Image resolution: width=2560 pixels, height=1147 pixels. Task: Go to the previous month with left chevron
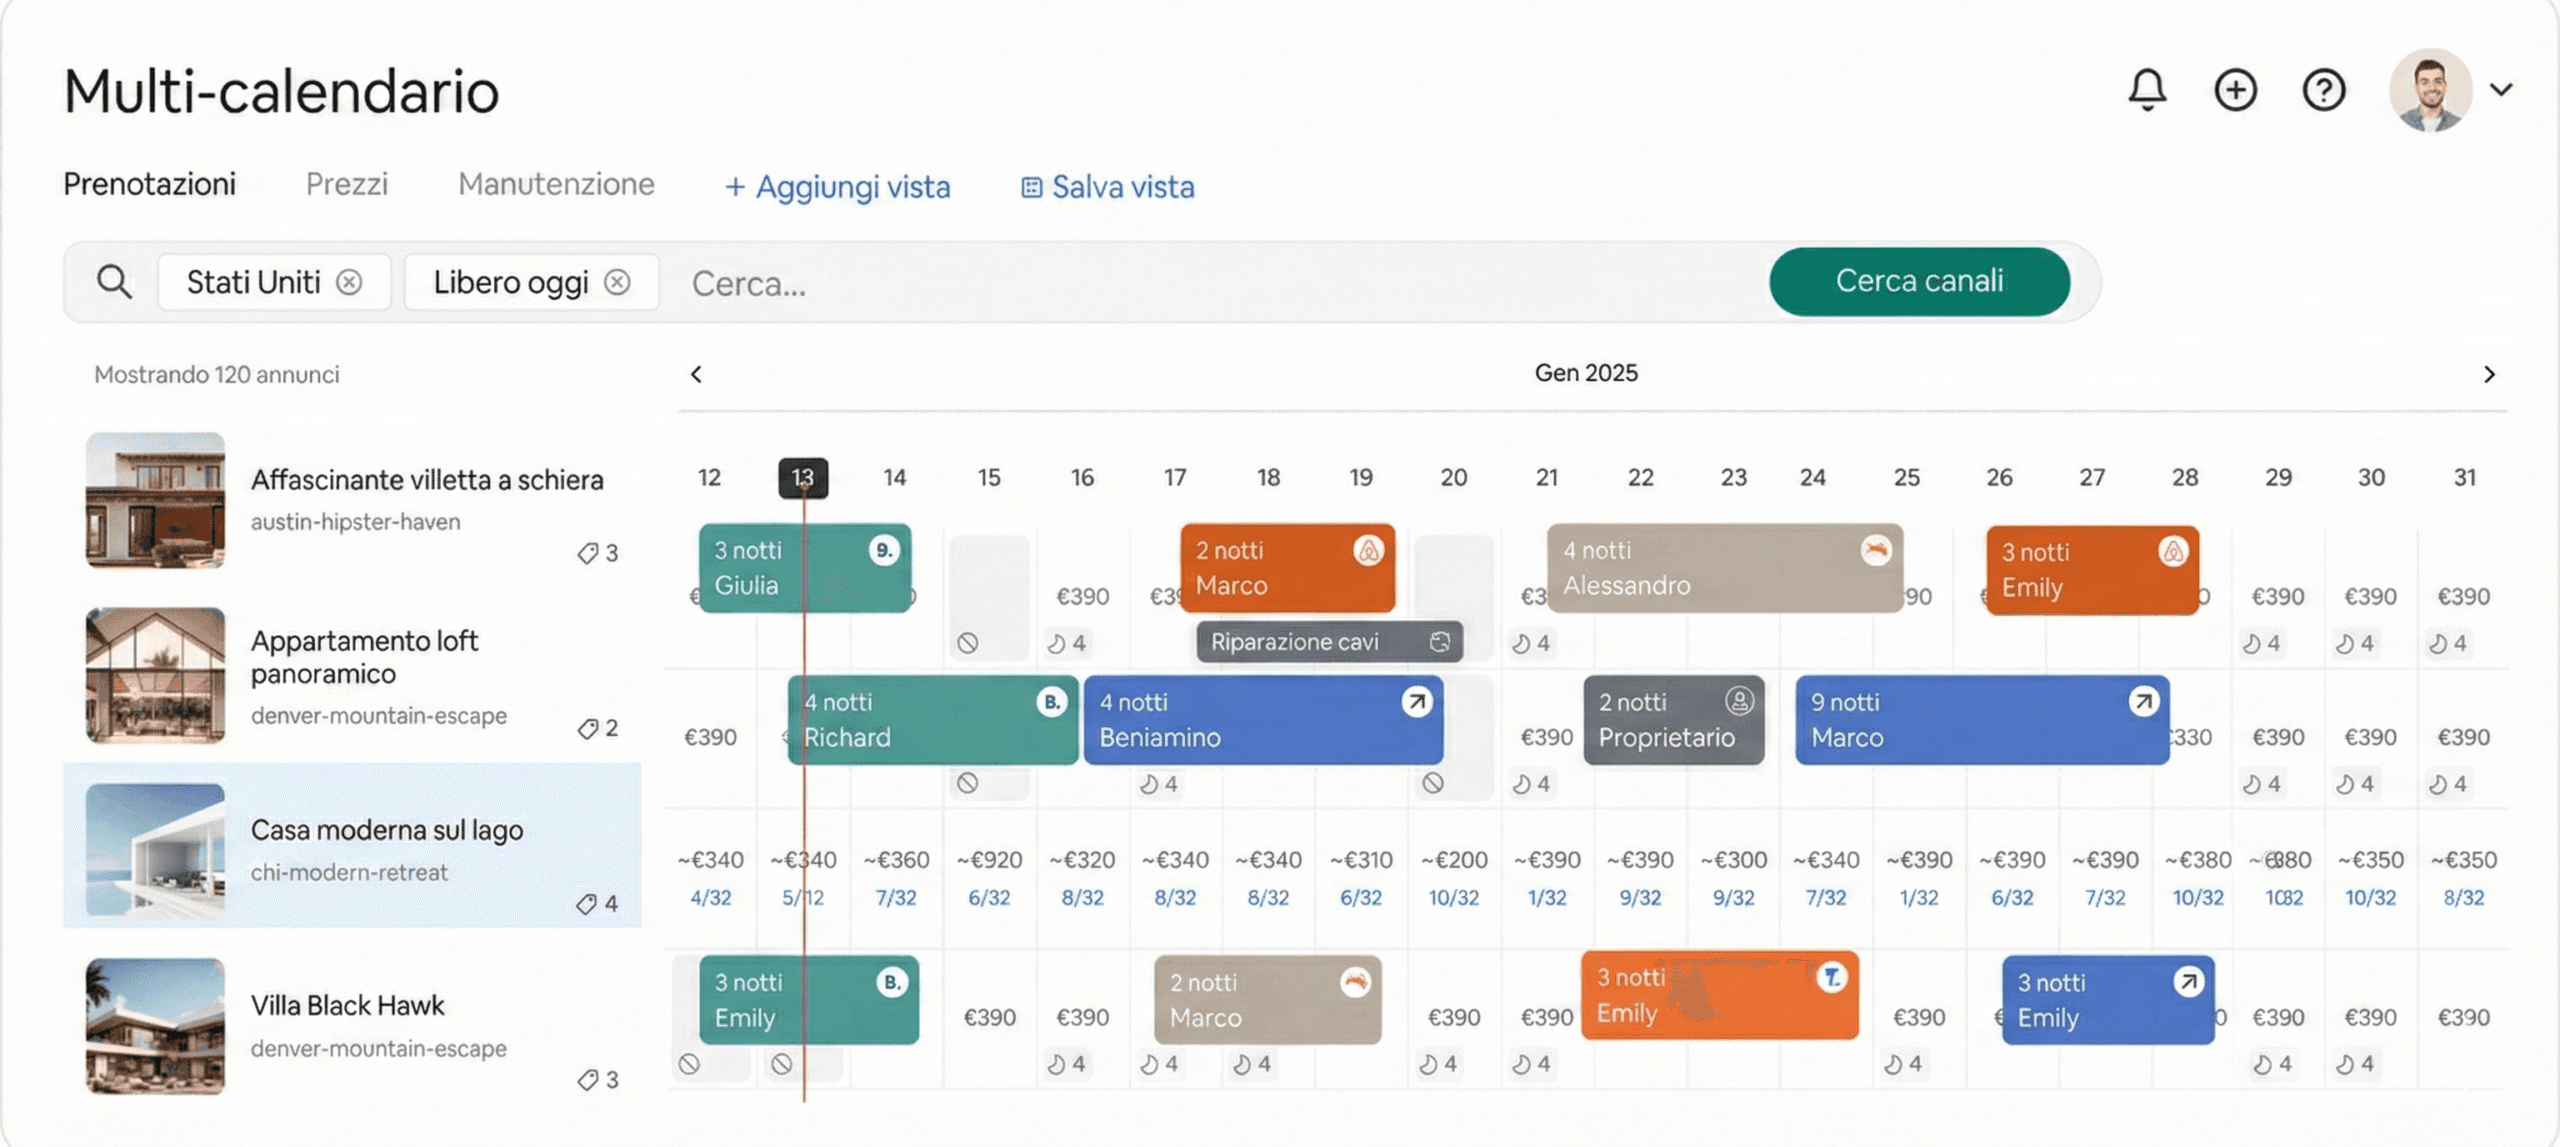tap(697, 374)
